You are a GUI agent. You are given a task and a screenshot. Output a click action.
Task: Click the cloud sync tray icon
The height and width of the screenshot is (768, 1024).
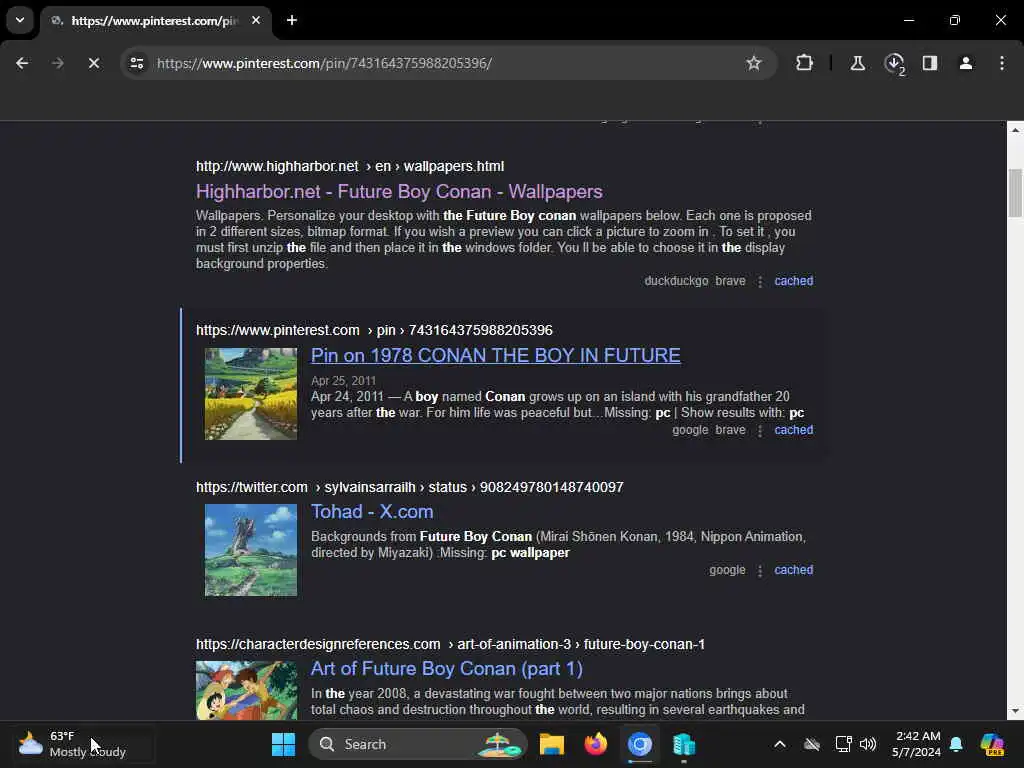pyautogui.click(x=812, y=744)
